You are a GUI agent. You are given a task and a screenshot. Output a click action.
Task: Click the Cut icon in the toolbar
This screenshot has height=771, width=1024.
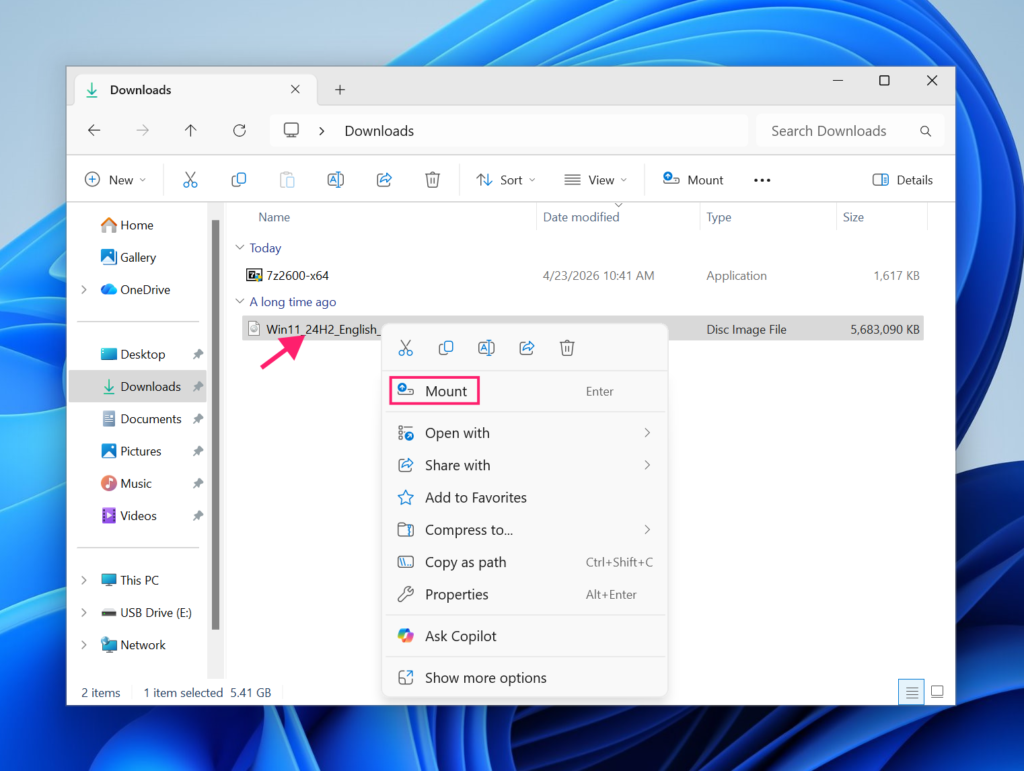[x=190, y=180]
